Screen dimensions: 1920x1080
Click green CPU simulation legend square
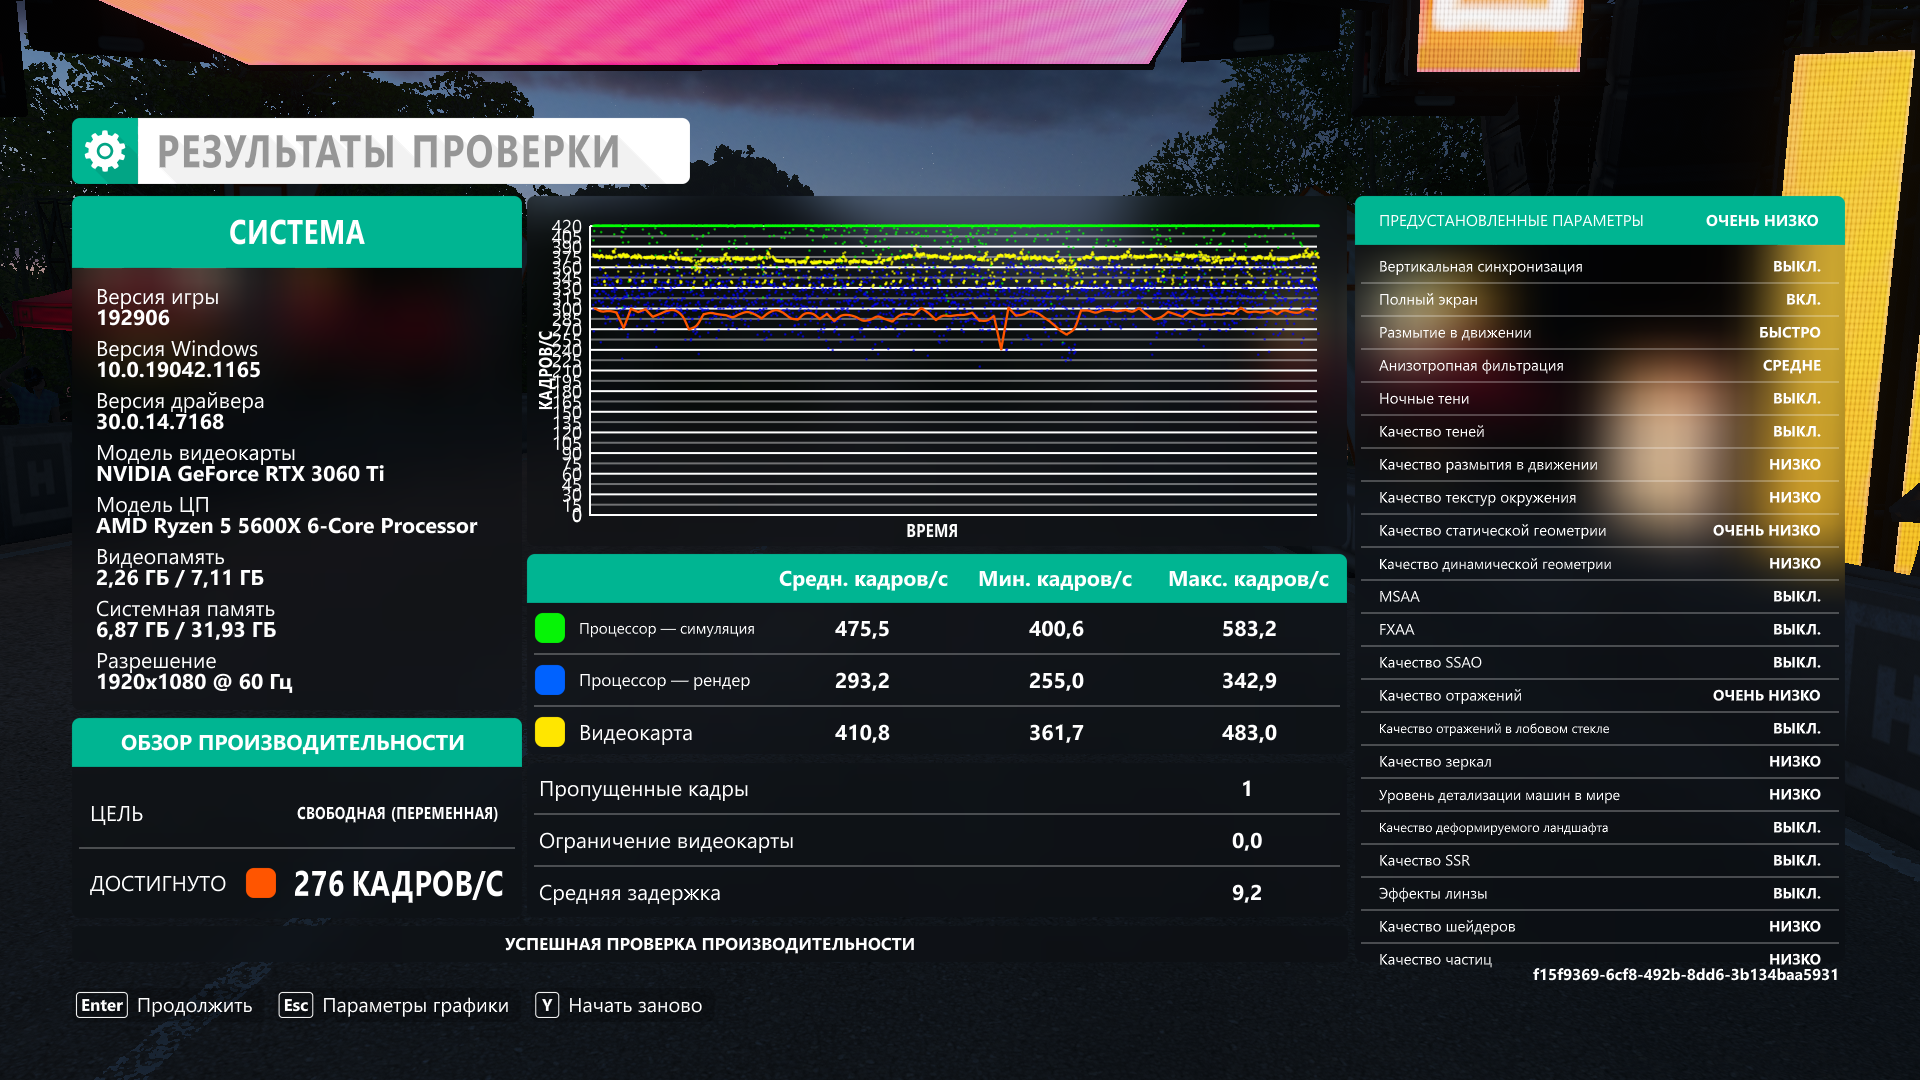[x=550, y=628]
